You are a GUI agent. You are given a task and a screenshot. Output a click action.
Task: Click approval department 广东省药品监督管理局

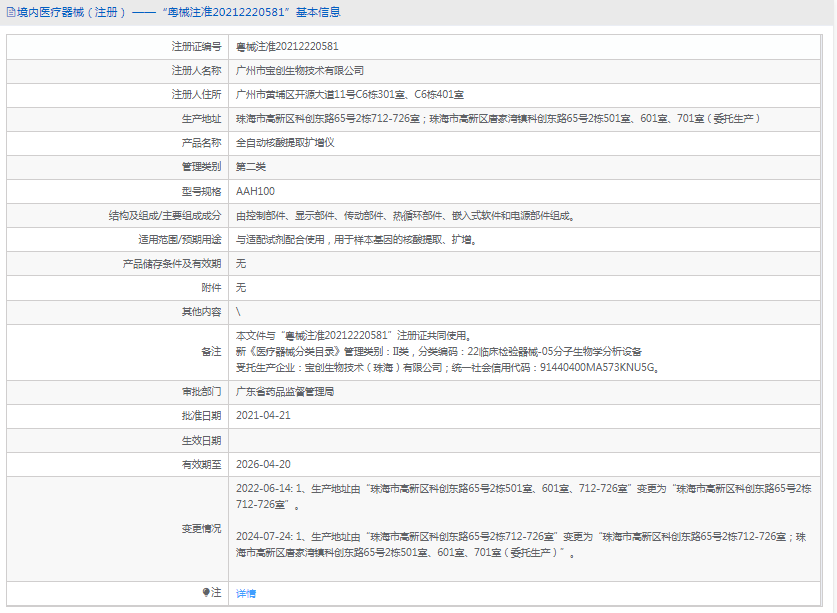click(285, 391)
